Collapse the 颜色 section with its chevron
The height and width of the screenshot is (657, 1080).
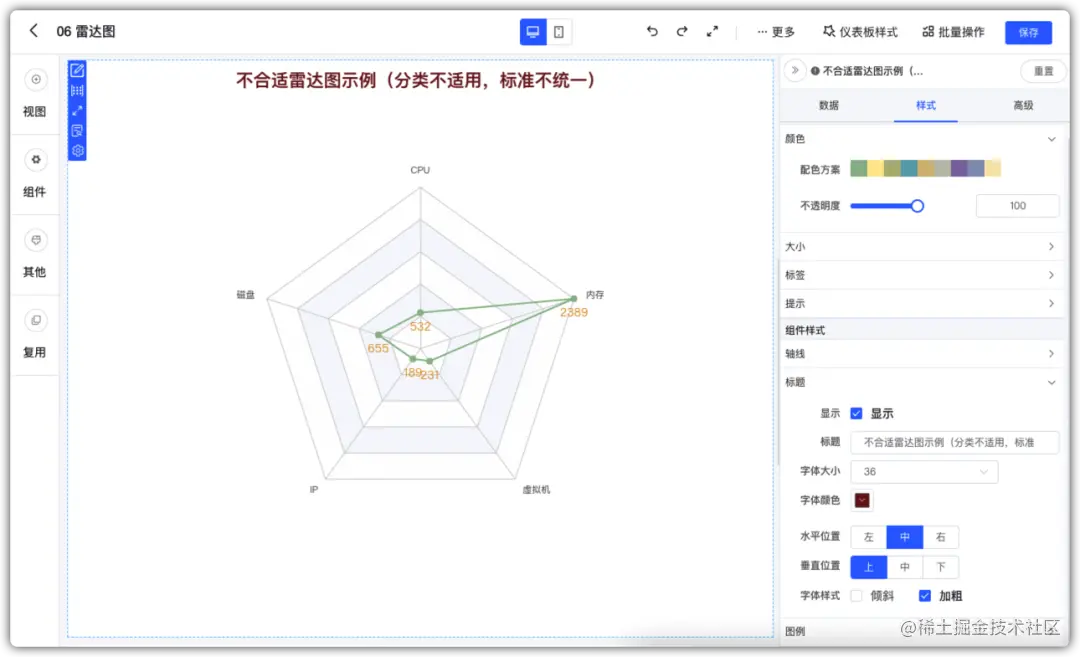(x=1052, y=139)
